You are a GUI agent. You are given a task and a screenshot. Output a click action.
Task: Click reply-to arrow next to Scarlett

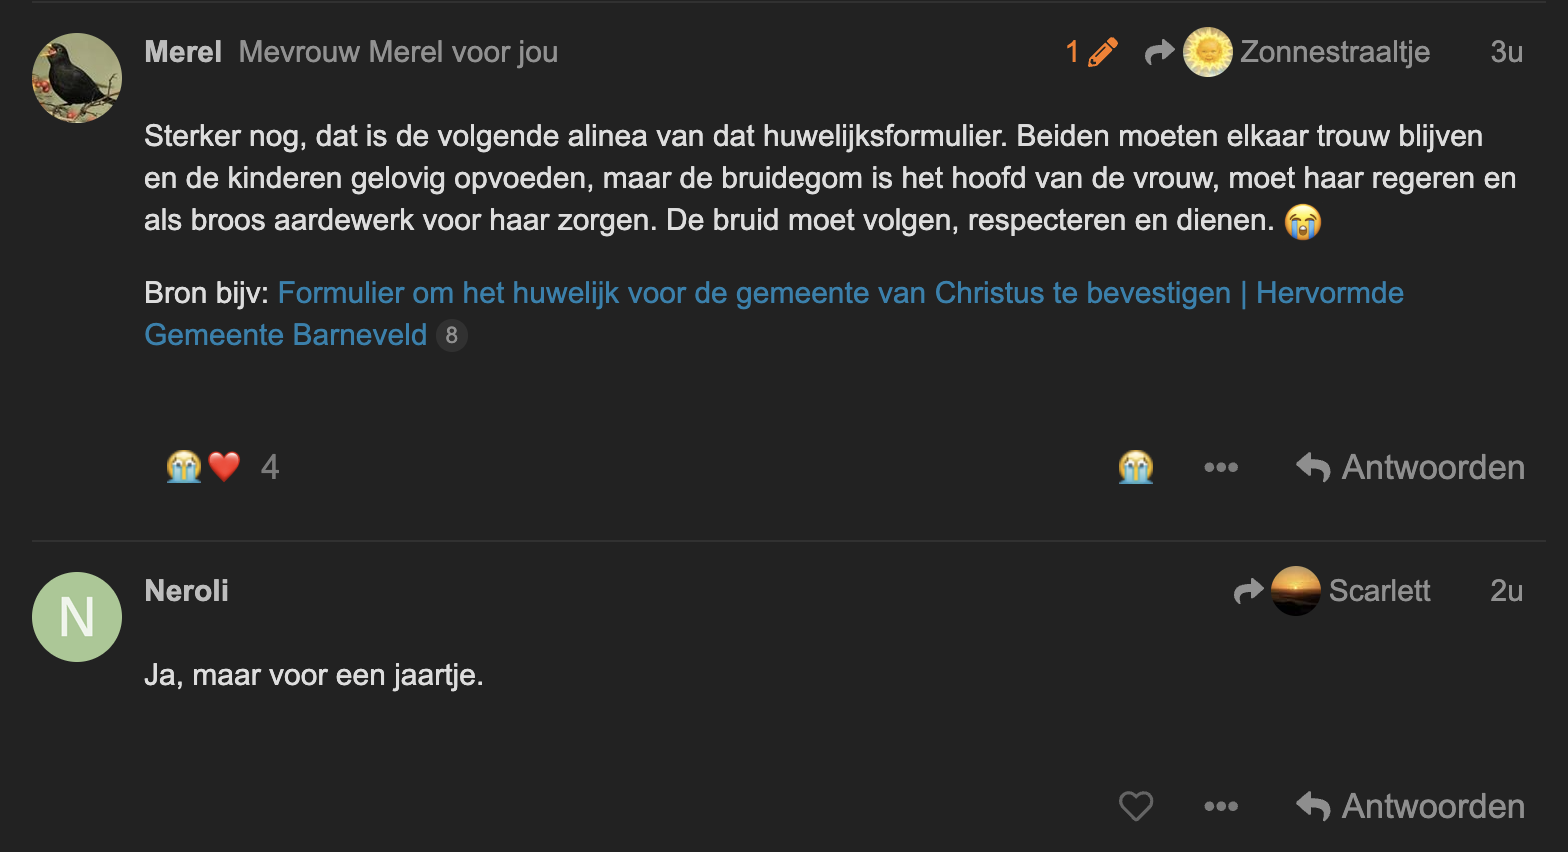pyautogui.click(x=1248, y=591)
